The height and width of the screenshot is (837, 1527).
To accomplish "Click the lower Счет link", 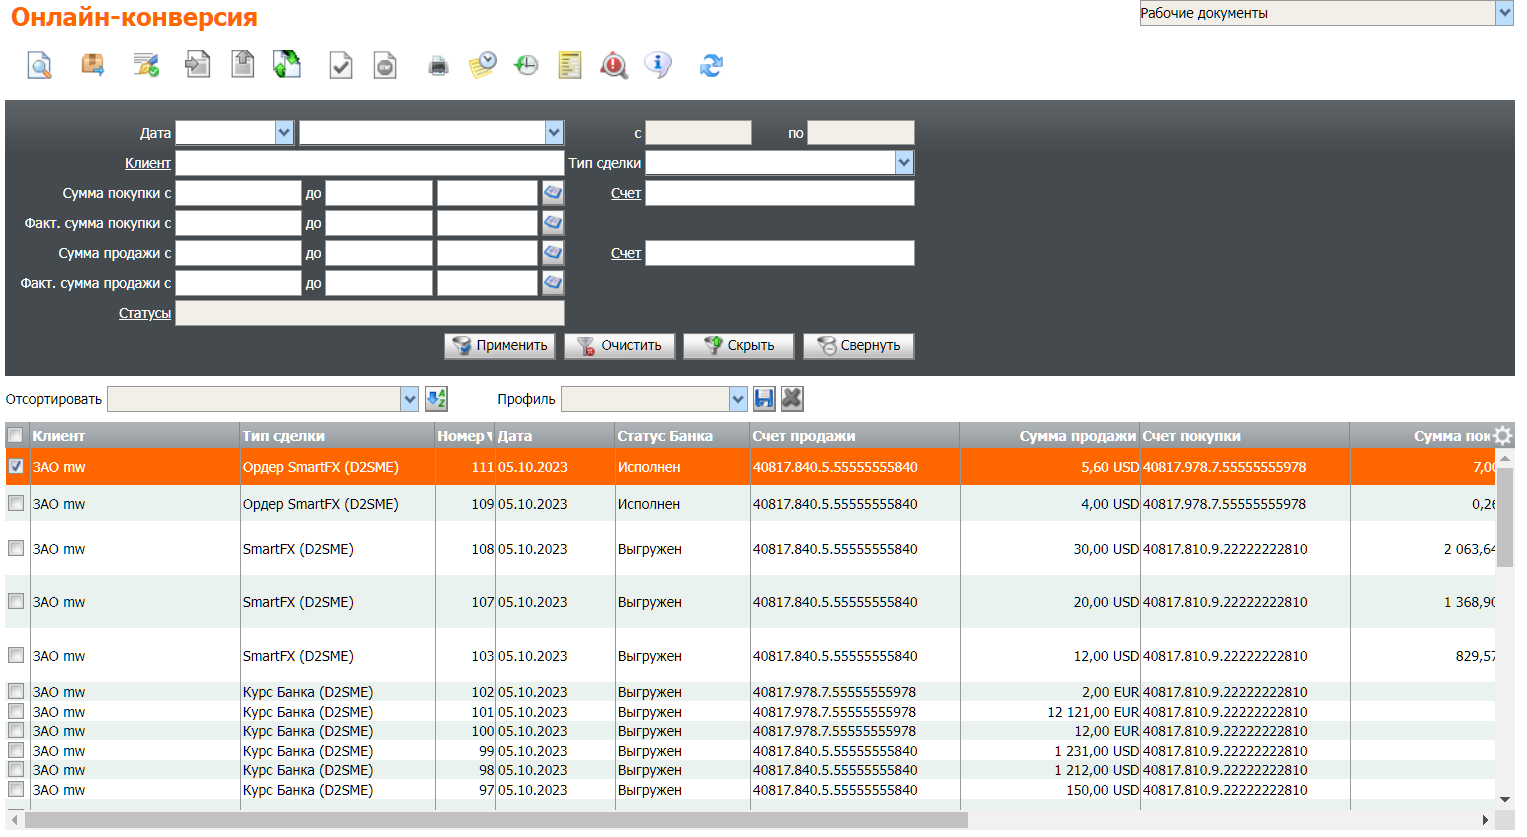I will 626,253.
